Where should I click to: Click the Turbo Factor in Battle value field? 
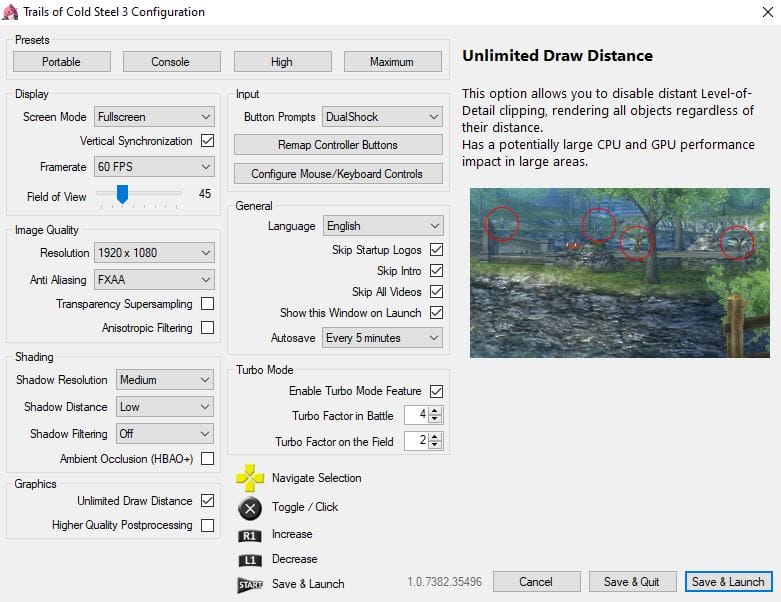417,414
